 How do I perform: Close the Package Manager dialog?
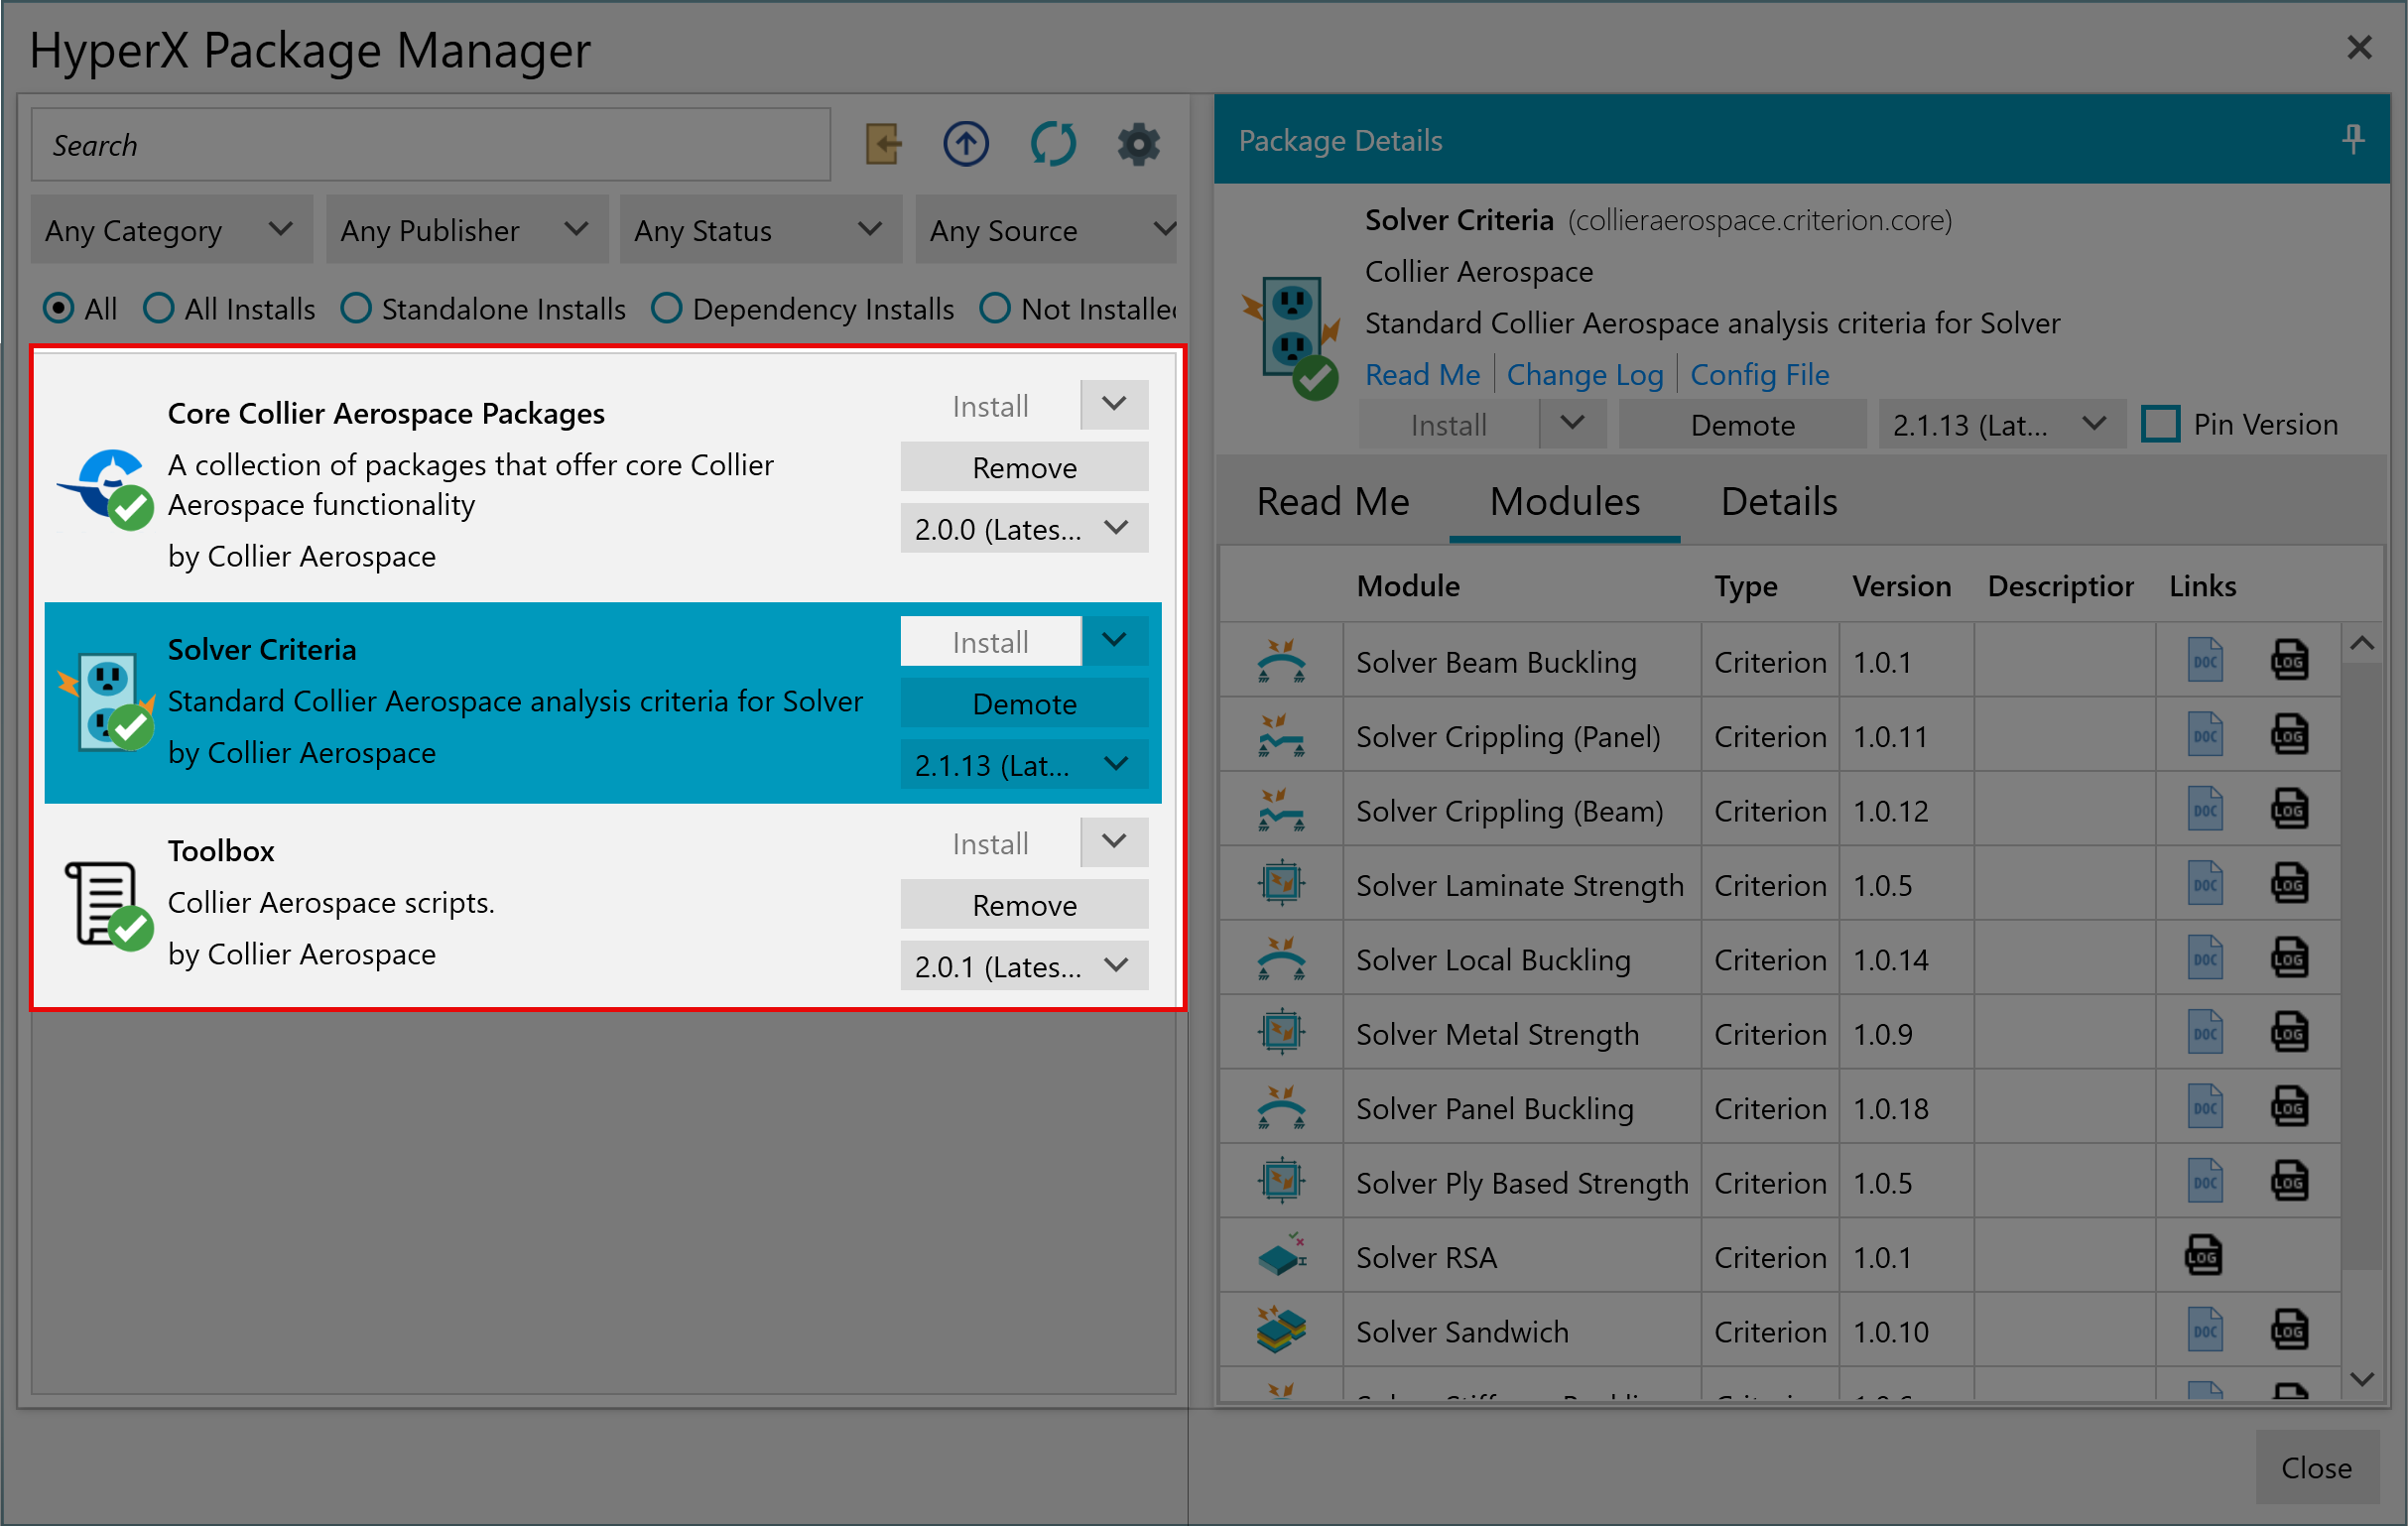(x=2316, y=1467)
